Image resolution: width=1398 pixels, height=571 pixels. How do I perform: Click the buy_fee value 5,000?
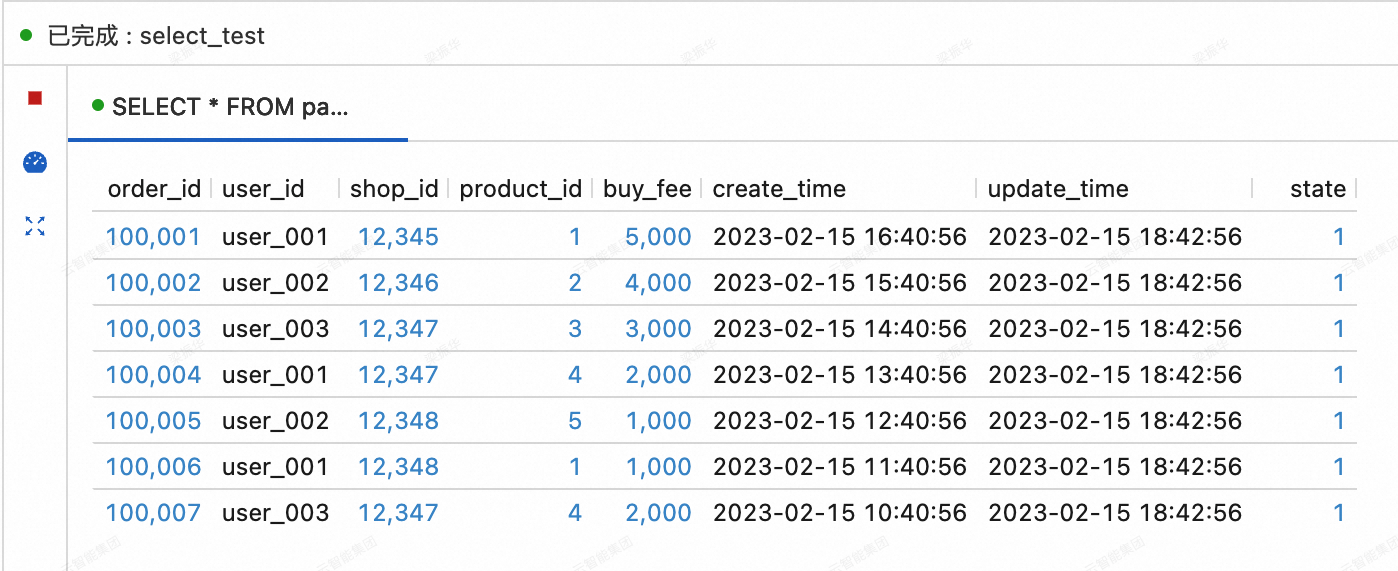[658, 237]
